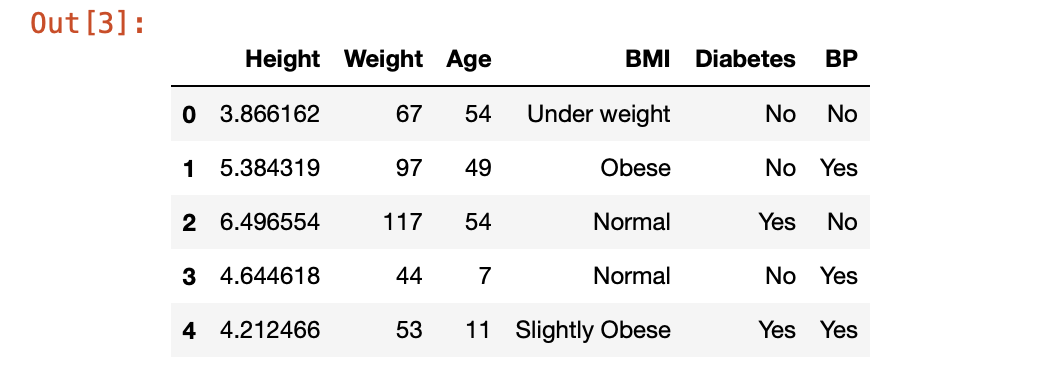Select row index 1
This screenshot has height=382, width=1062.
(189, 169)
